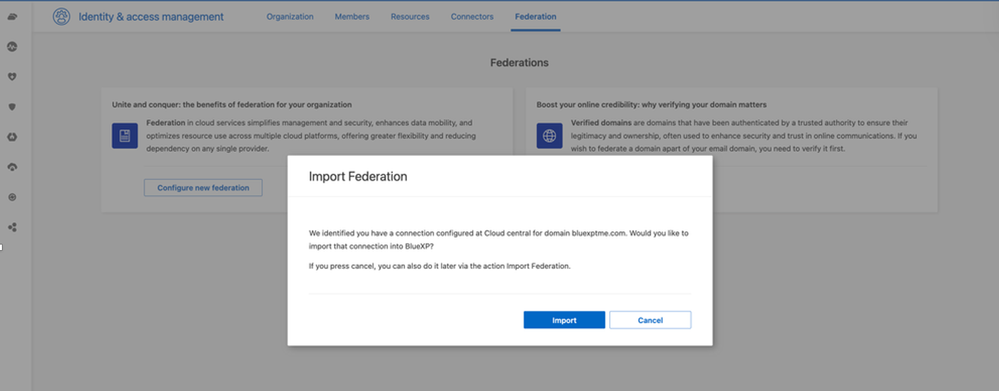Screen dimensions: 999x391
Task: Click the blue Federation document icon
Action: 125,136
